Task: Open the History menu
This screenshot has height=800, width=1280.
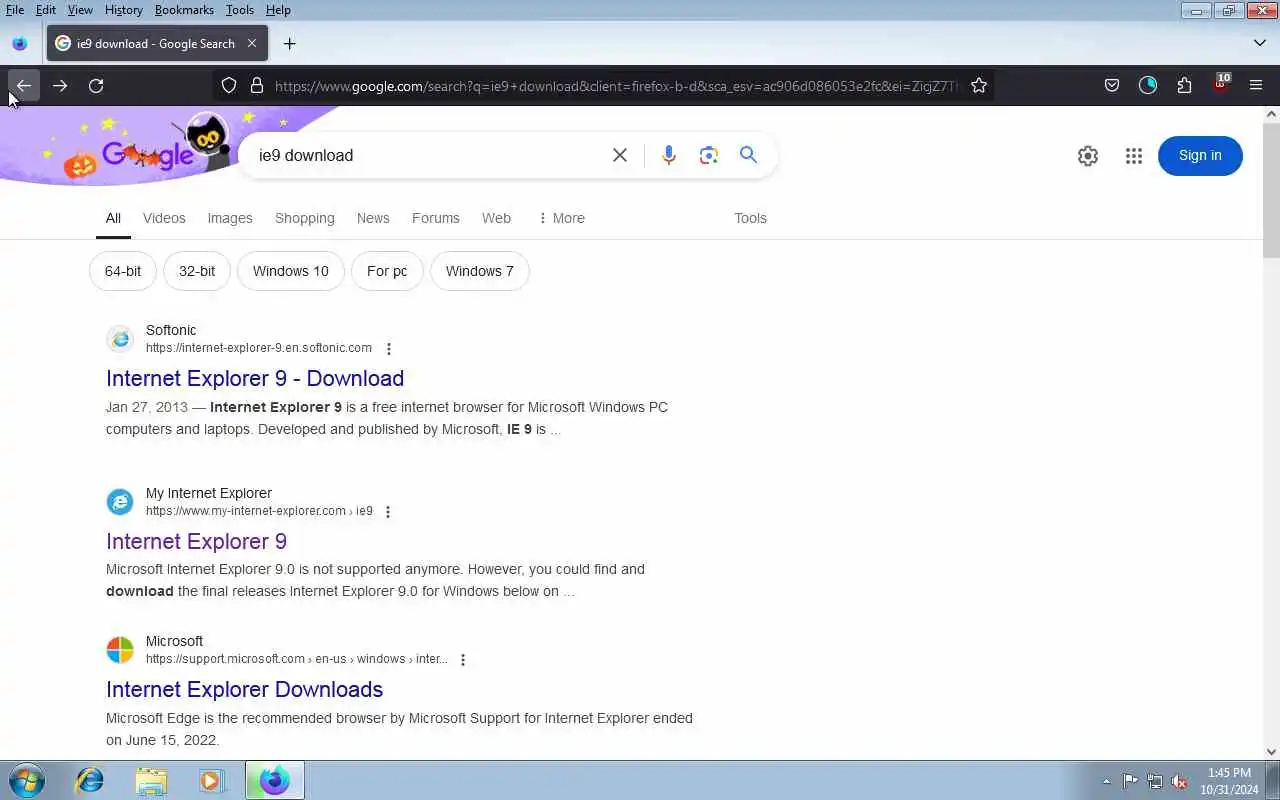Action: 124,10
